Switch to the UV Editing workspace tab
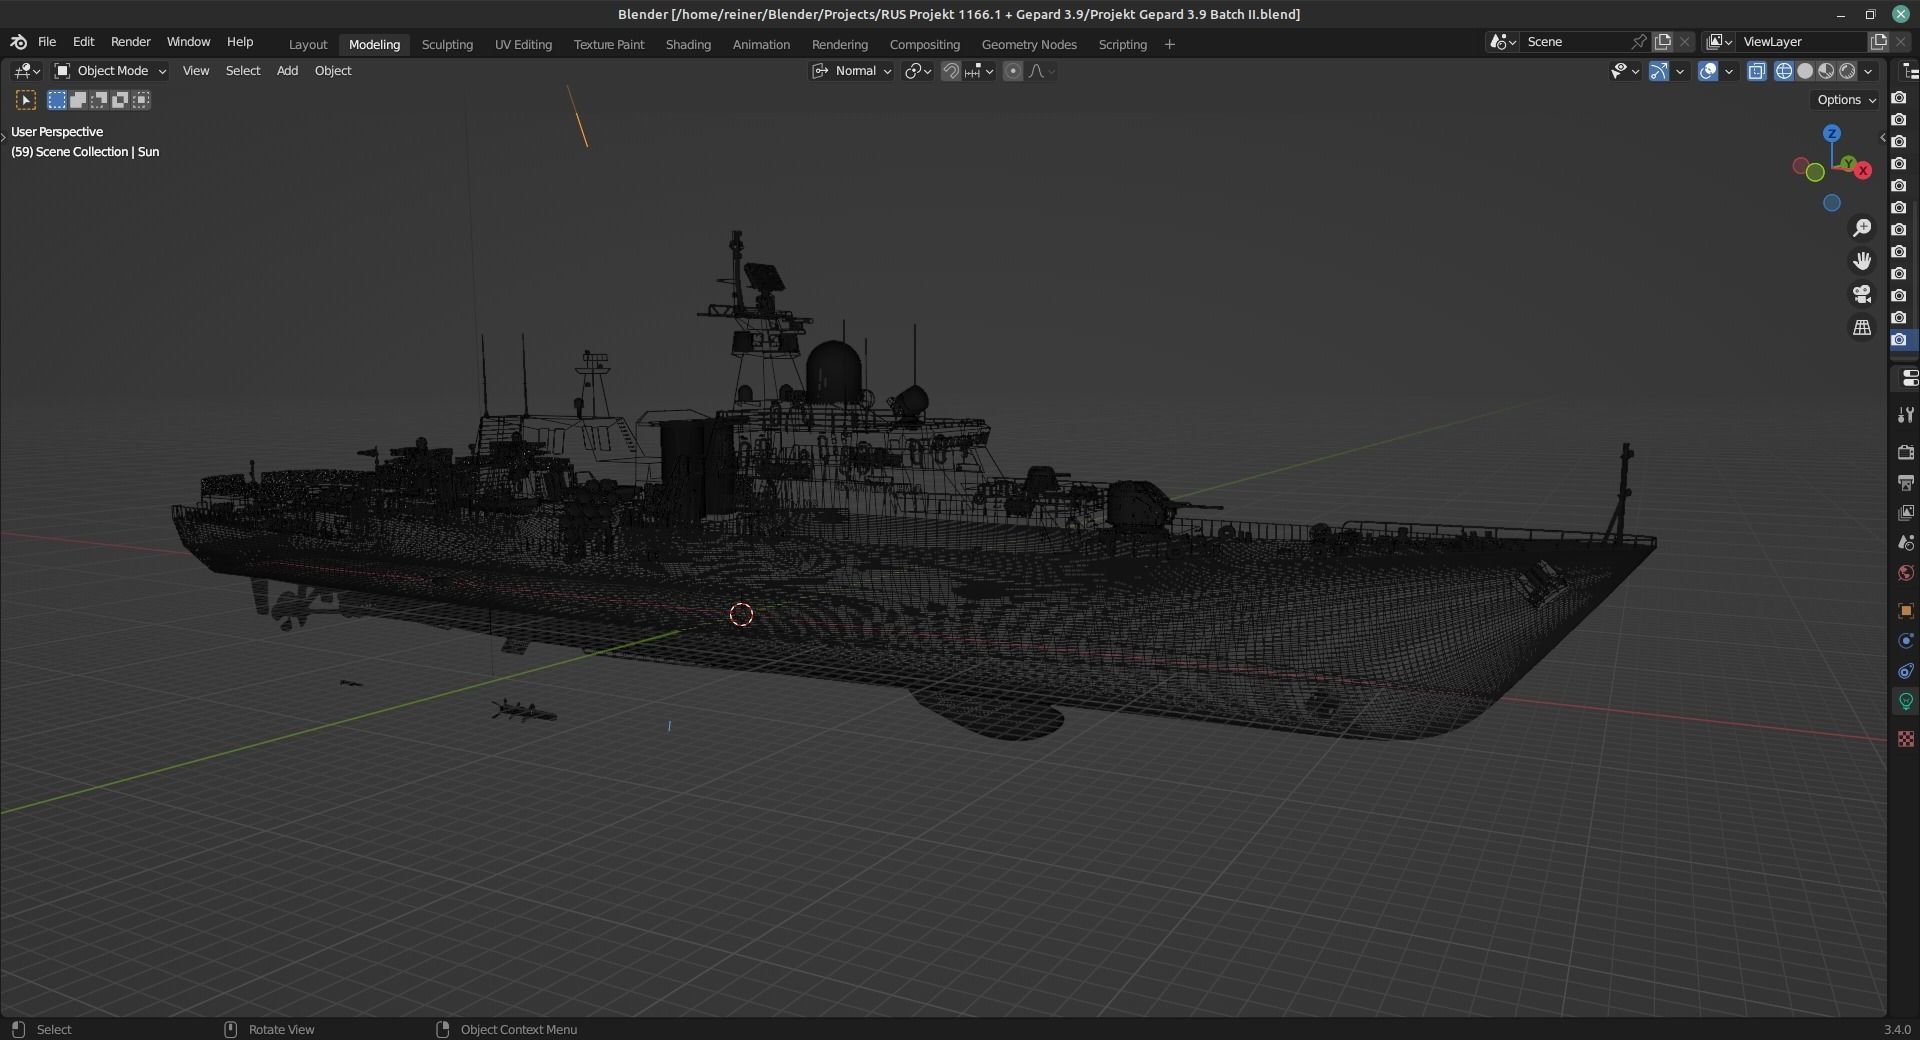1920x1040 pixels. click(523, 45)
